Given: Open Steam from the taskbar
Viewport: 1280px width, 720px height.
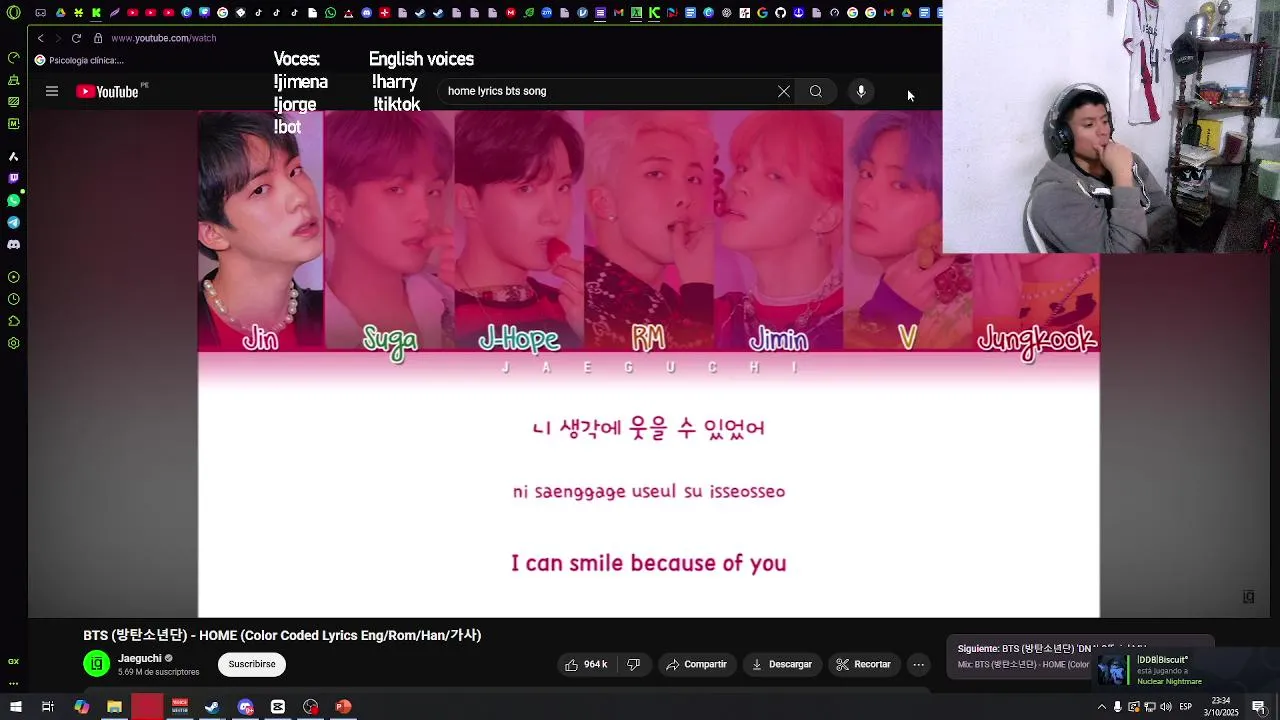Looking at the screenshot, I should coord(212,707).
